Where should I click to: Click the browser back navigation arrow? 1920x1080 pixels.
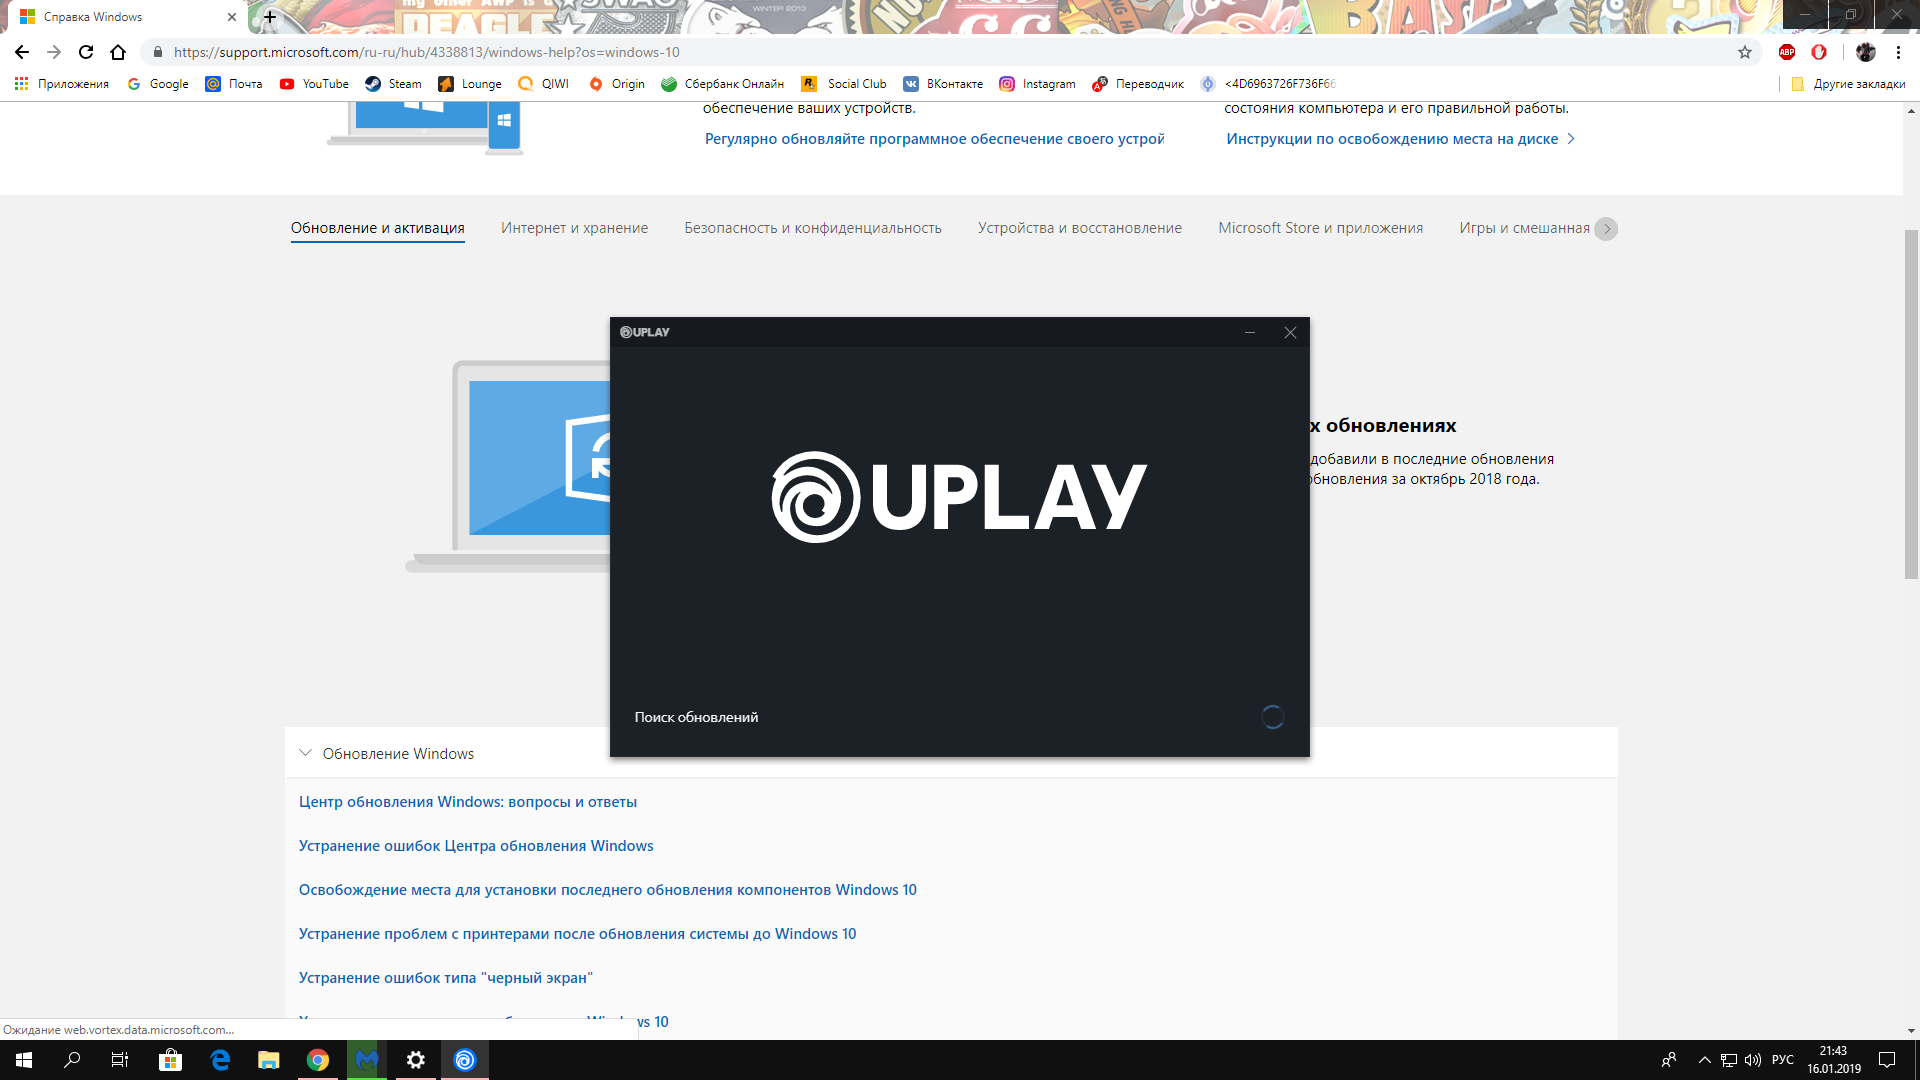click(21, 51)
